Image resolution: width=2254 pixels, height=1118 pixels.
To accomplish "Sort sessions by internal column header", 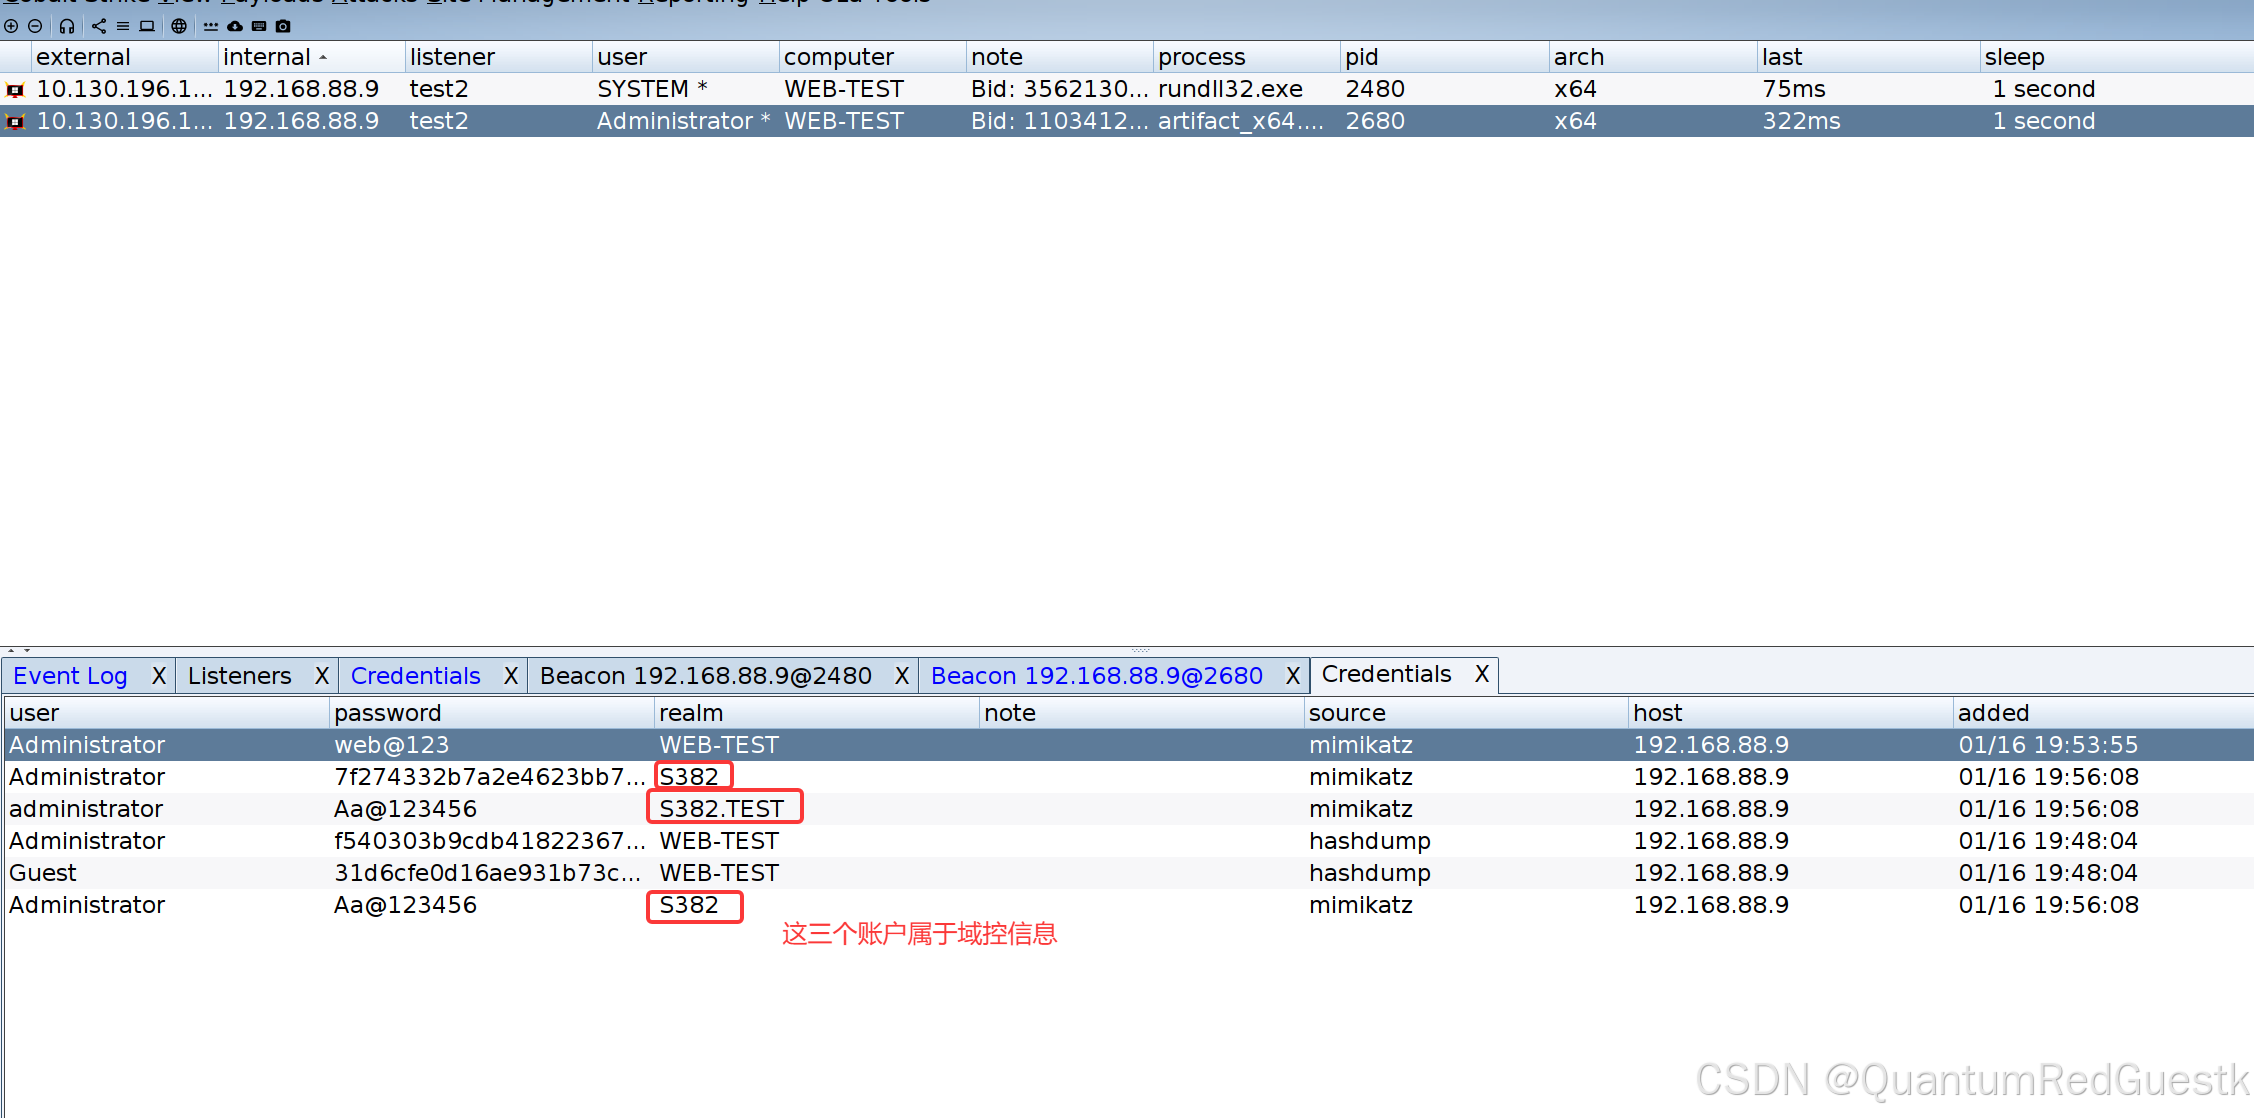I will tap(266, 57).
